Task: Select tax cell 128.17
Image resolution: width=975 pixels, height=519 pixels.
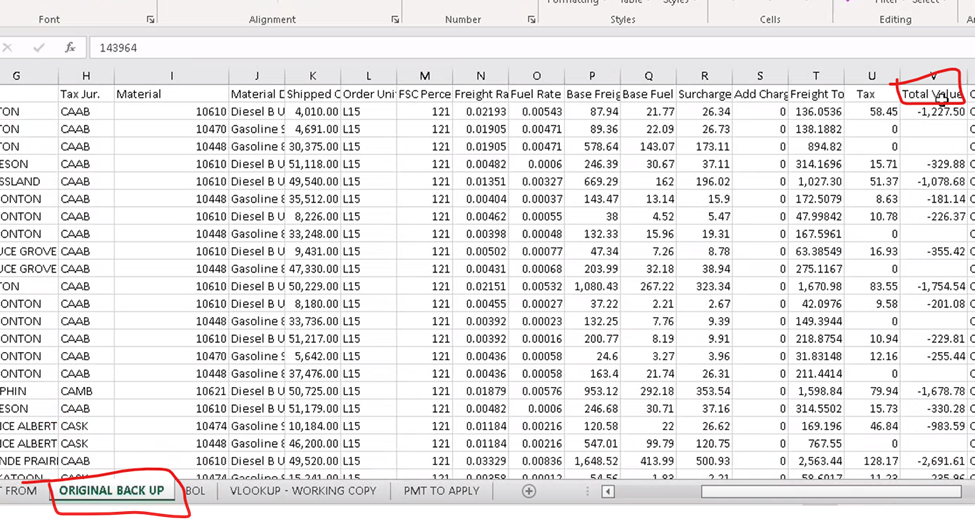Action: (x=872, y=461)
